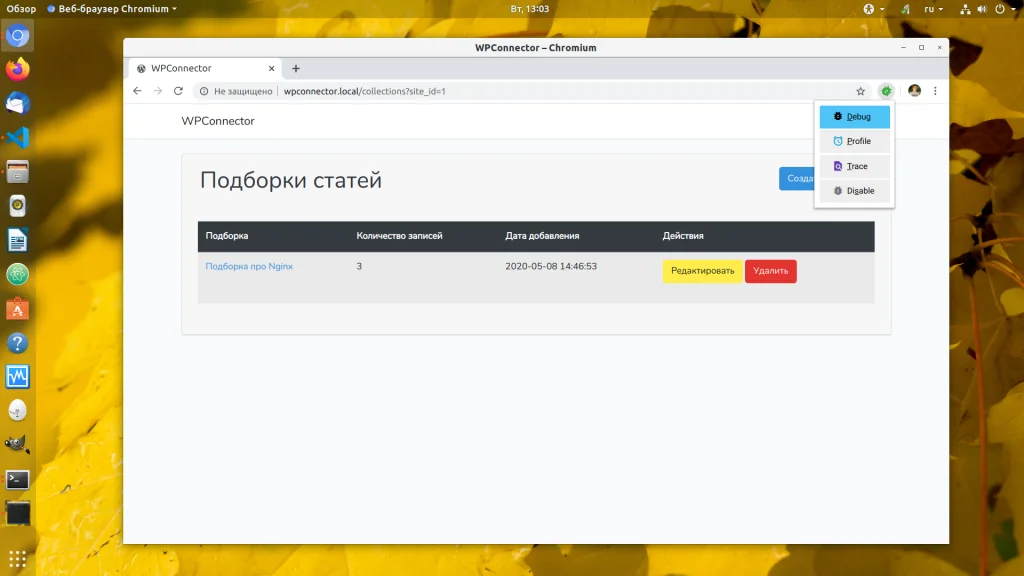
Task: Click the green Xdebug helper extension icon
Action: [x=886, y=91]
